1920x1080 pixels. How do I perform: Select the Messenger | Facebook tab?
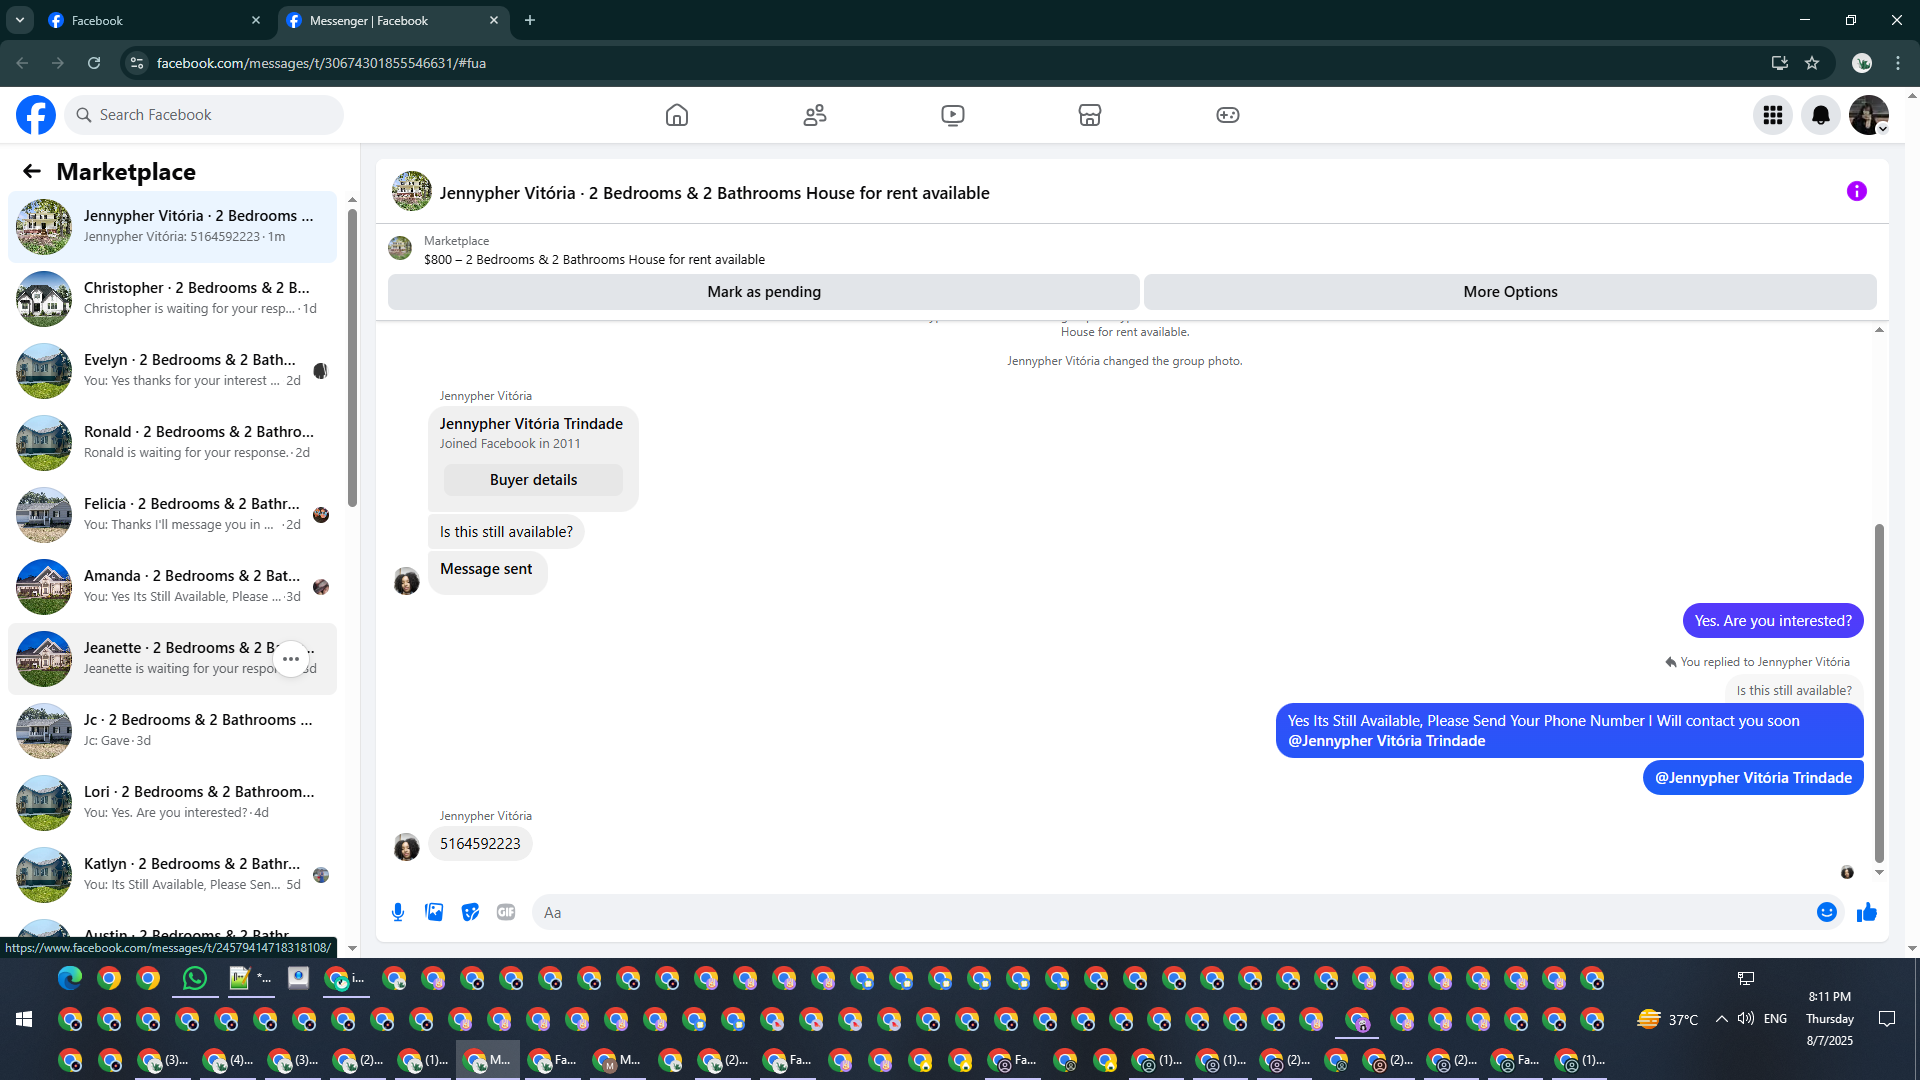click(391, 20)
